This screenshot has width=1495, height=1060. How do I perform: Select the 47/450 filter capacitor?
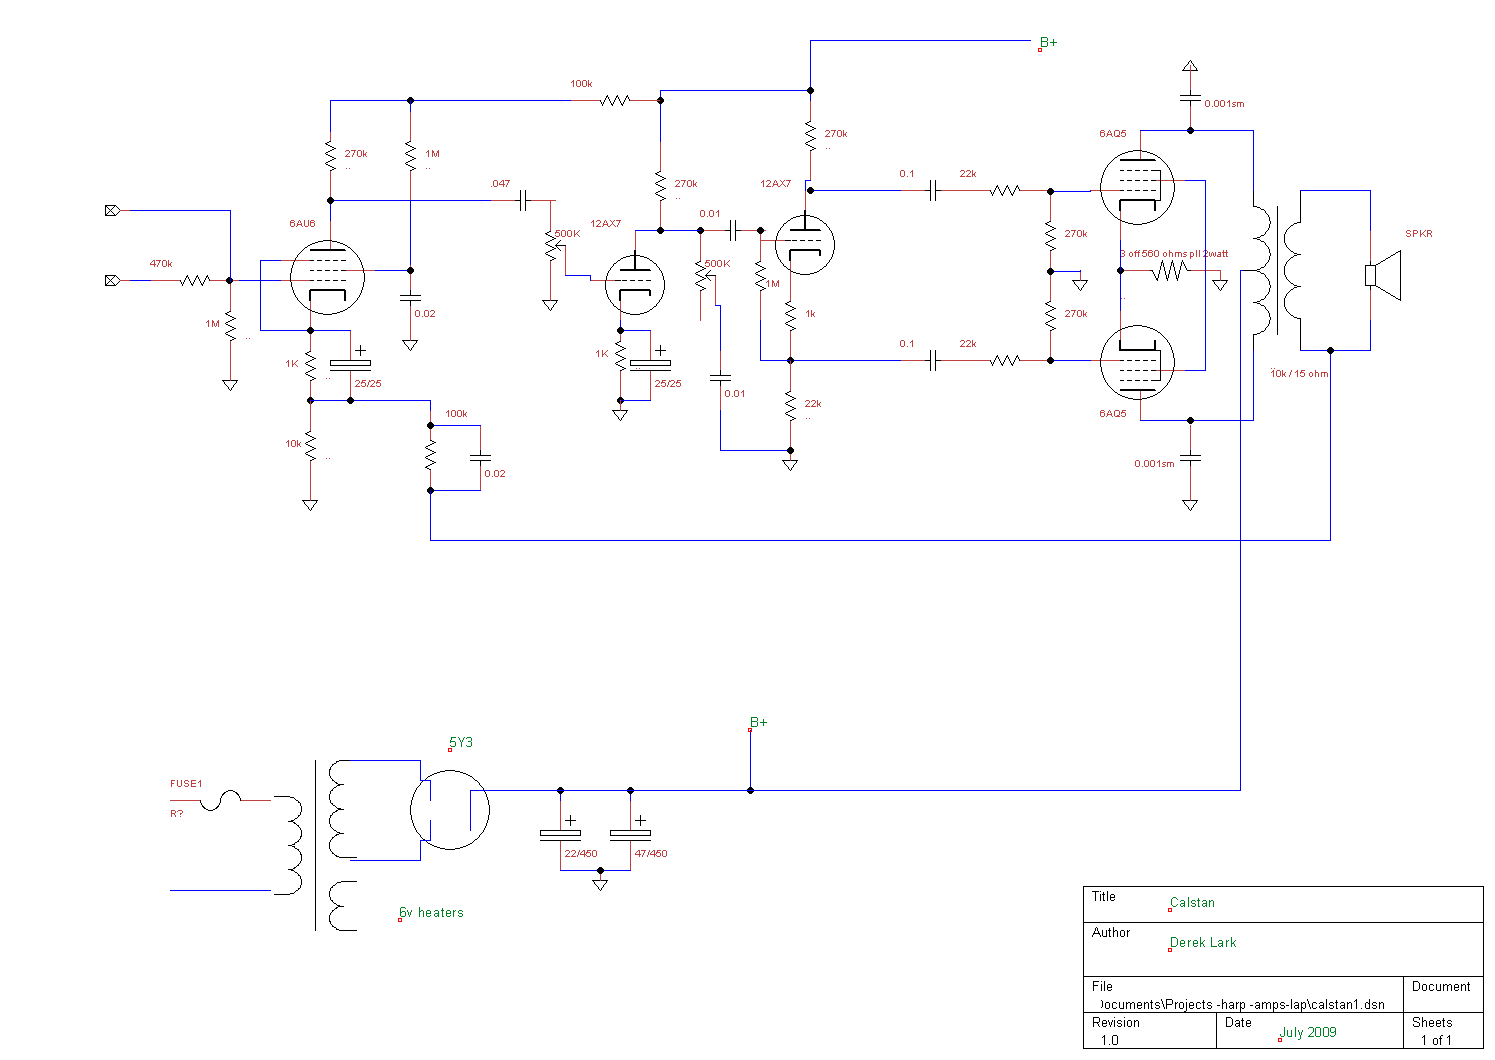point(630,833)
